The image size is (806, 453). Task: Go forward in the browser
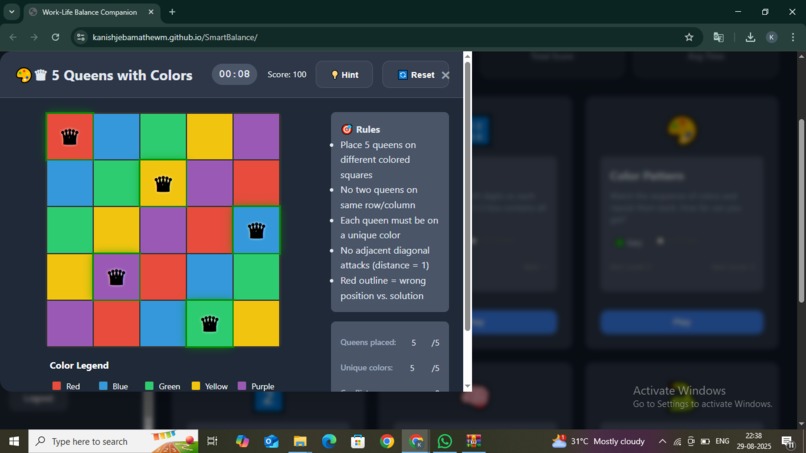pyautogui.click(x=34, y=37)
